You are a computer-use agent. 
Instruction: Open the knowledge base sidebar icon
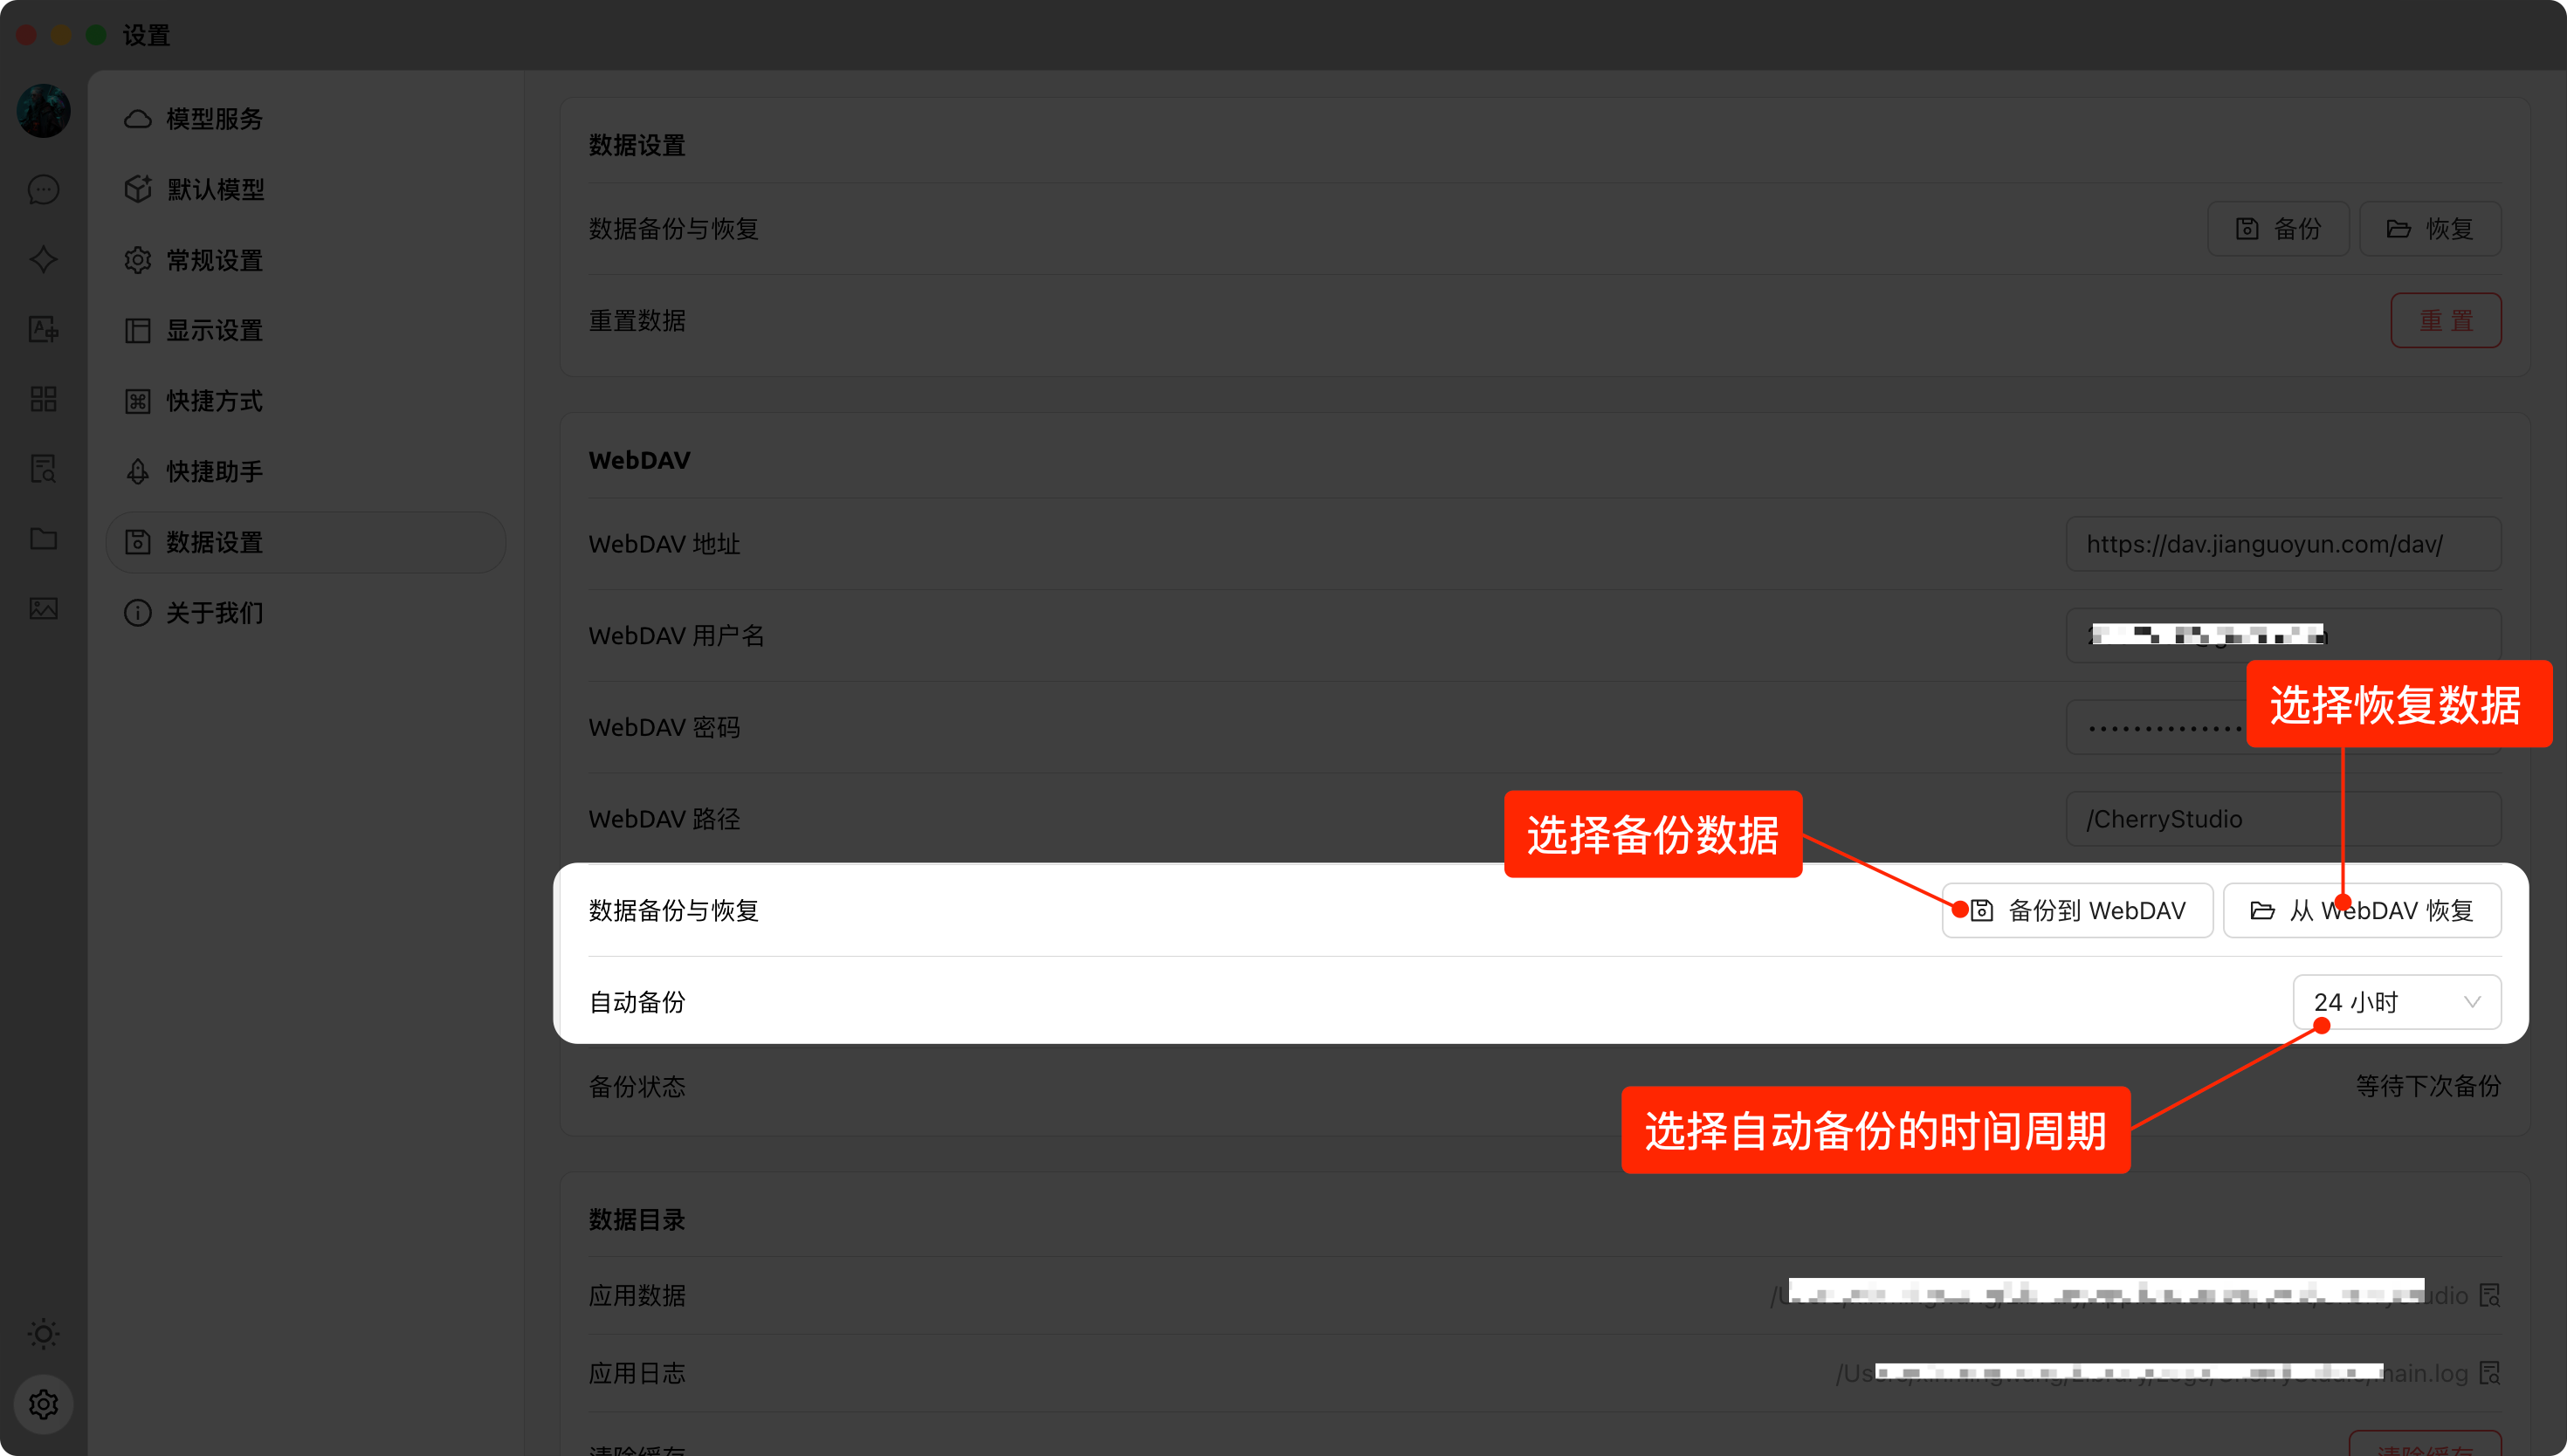[43, 469]
